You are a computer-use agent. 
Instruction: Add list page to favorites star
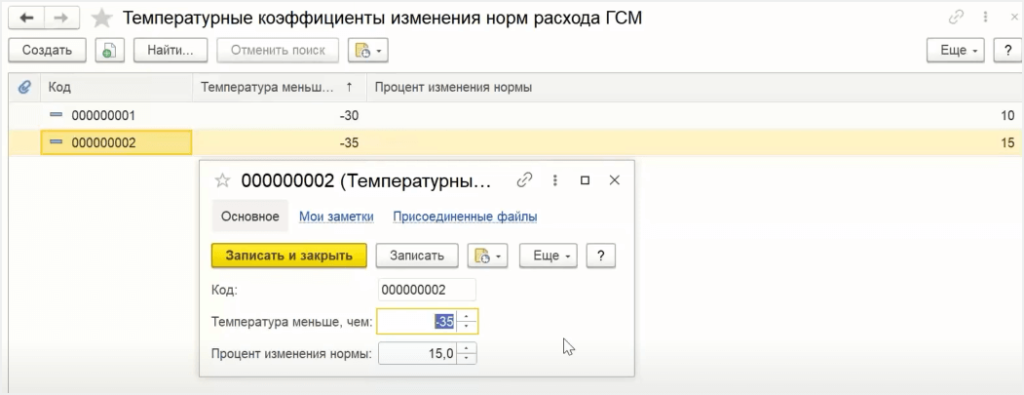pos(101,18)
